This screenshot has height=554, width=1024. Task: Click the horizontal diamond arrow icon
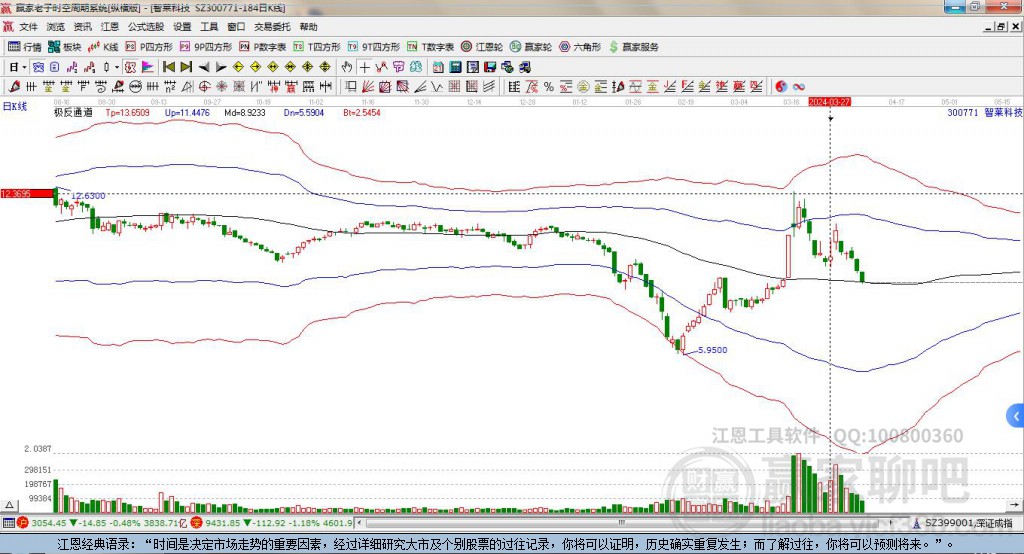[x=273, y=67]
